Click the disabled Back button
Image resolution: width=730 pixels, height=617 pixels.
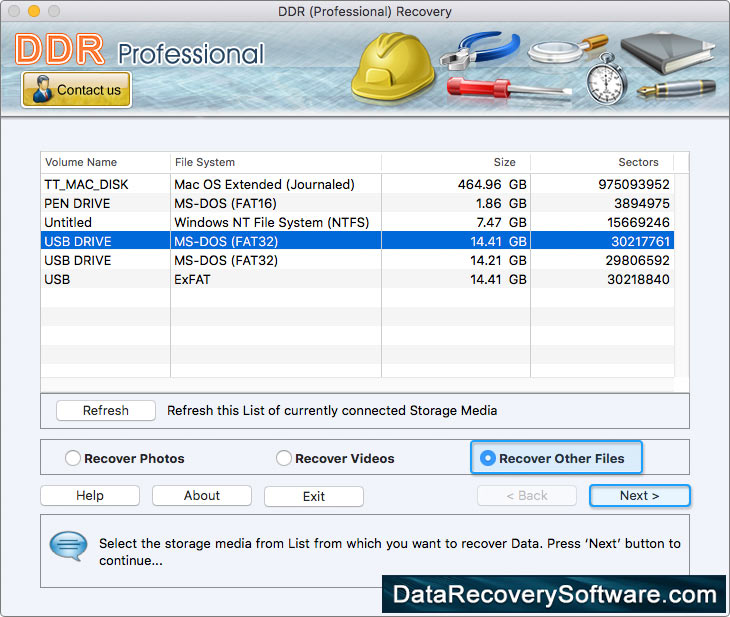(x=527, y=495)
